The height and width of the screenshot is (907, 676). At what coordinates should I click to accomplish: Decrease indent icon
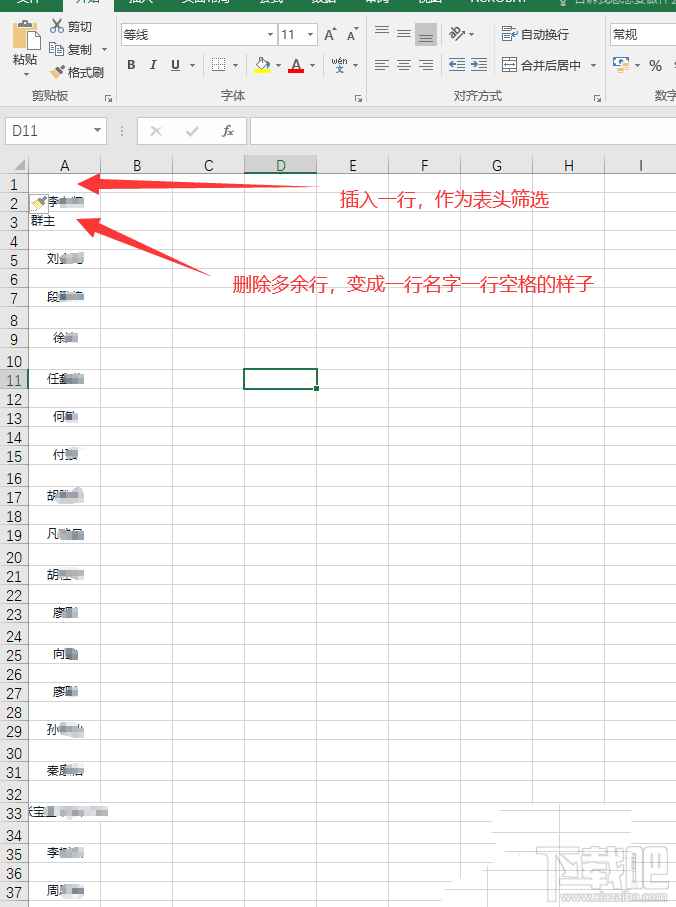457,65
